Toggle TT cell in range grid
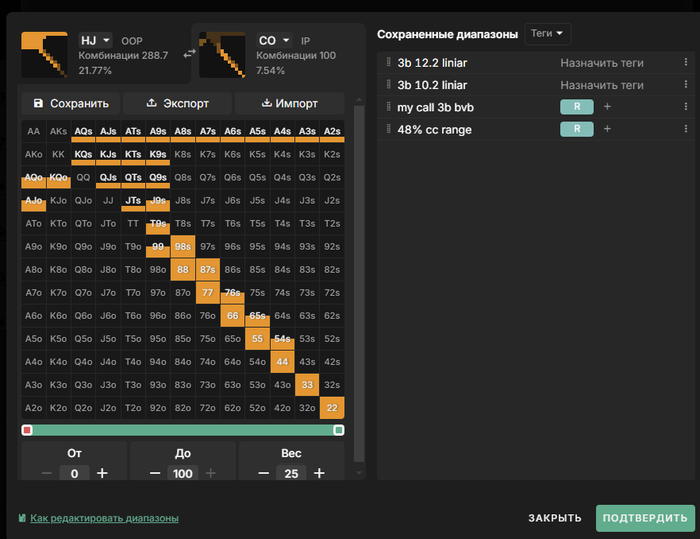This screenshot has width=700, height=539. (x=133, y=223)
